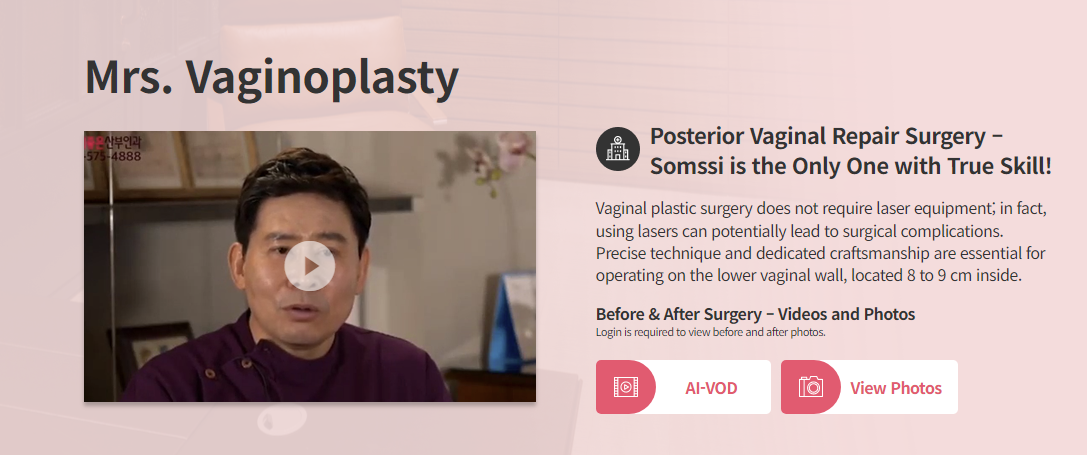Click the 575-4888 phone number overlay
The height and width of the screenshot is (455, 1087).
(x=113, y=157)
